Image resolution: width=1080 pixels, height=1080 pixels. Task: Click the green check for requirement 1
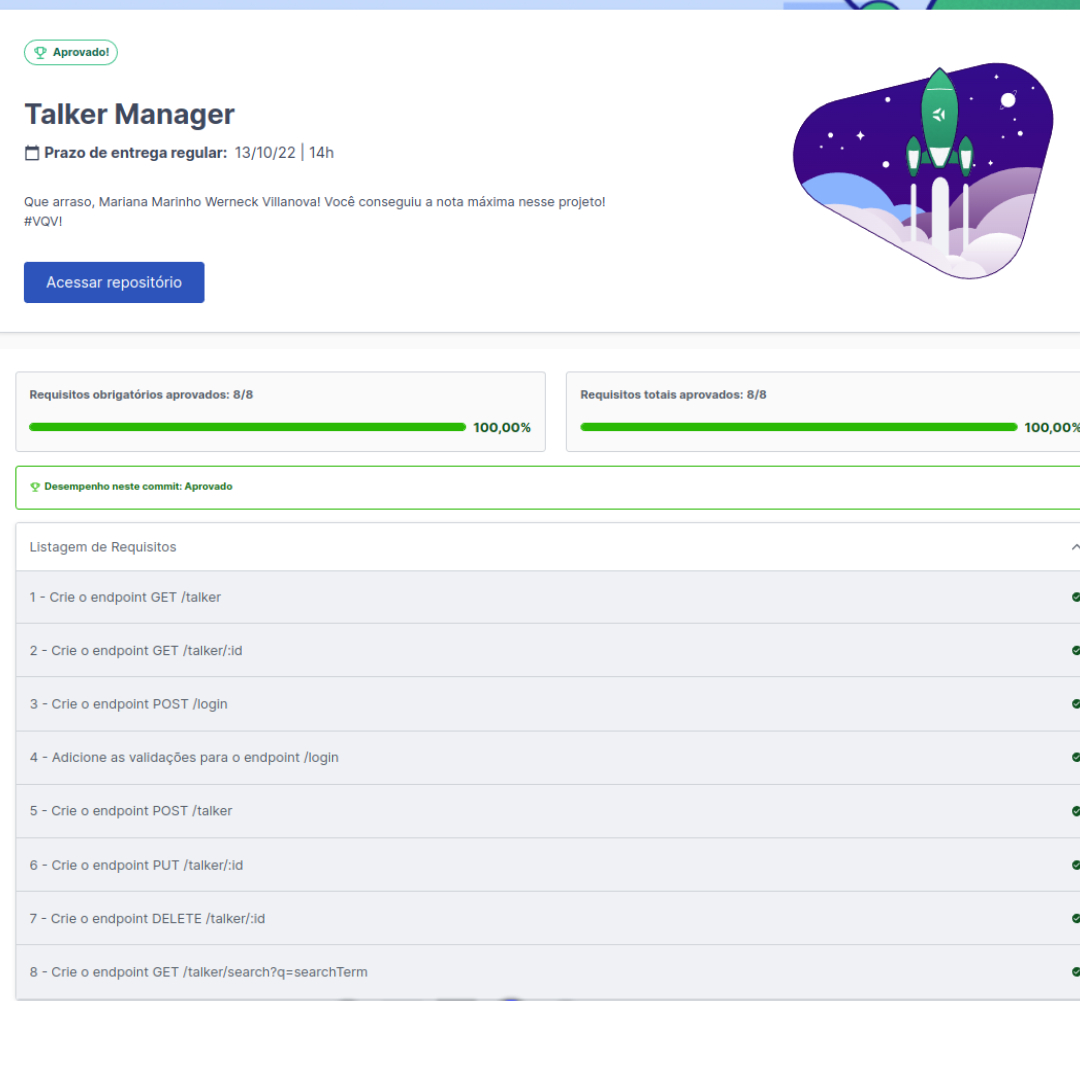click(x=1076, y=597)
